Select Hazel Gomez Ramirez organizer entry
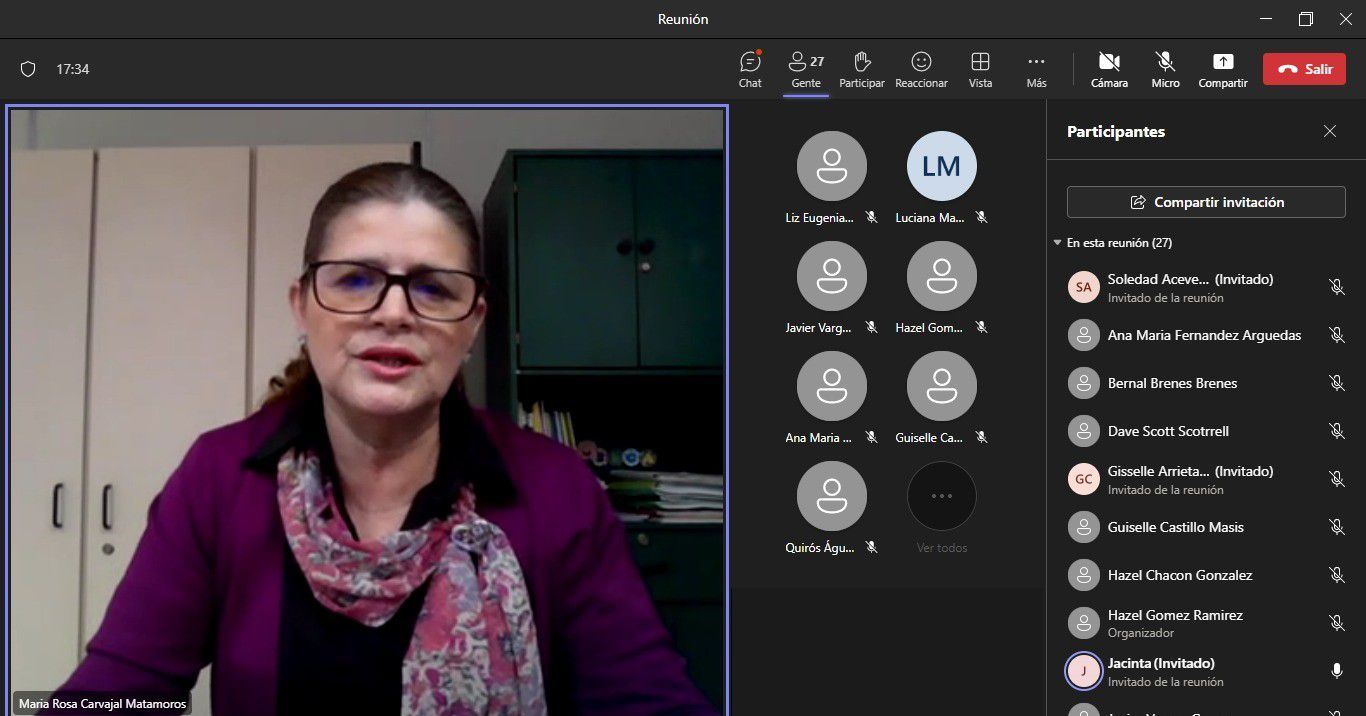 click(1175, 623)
